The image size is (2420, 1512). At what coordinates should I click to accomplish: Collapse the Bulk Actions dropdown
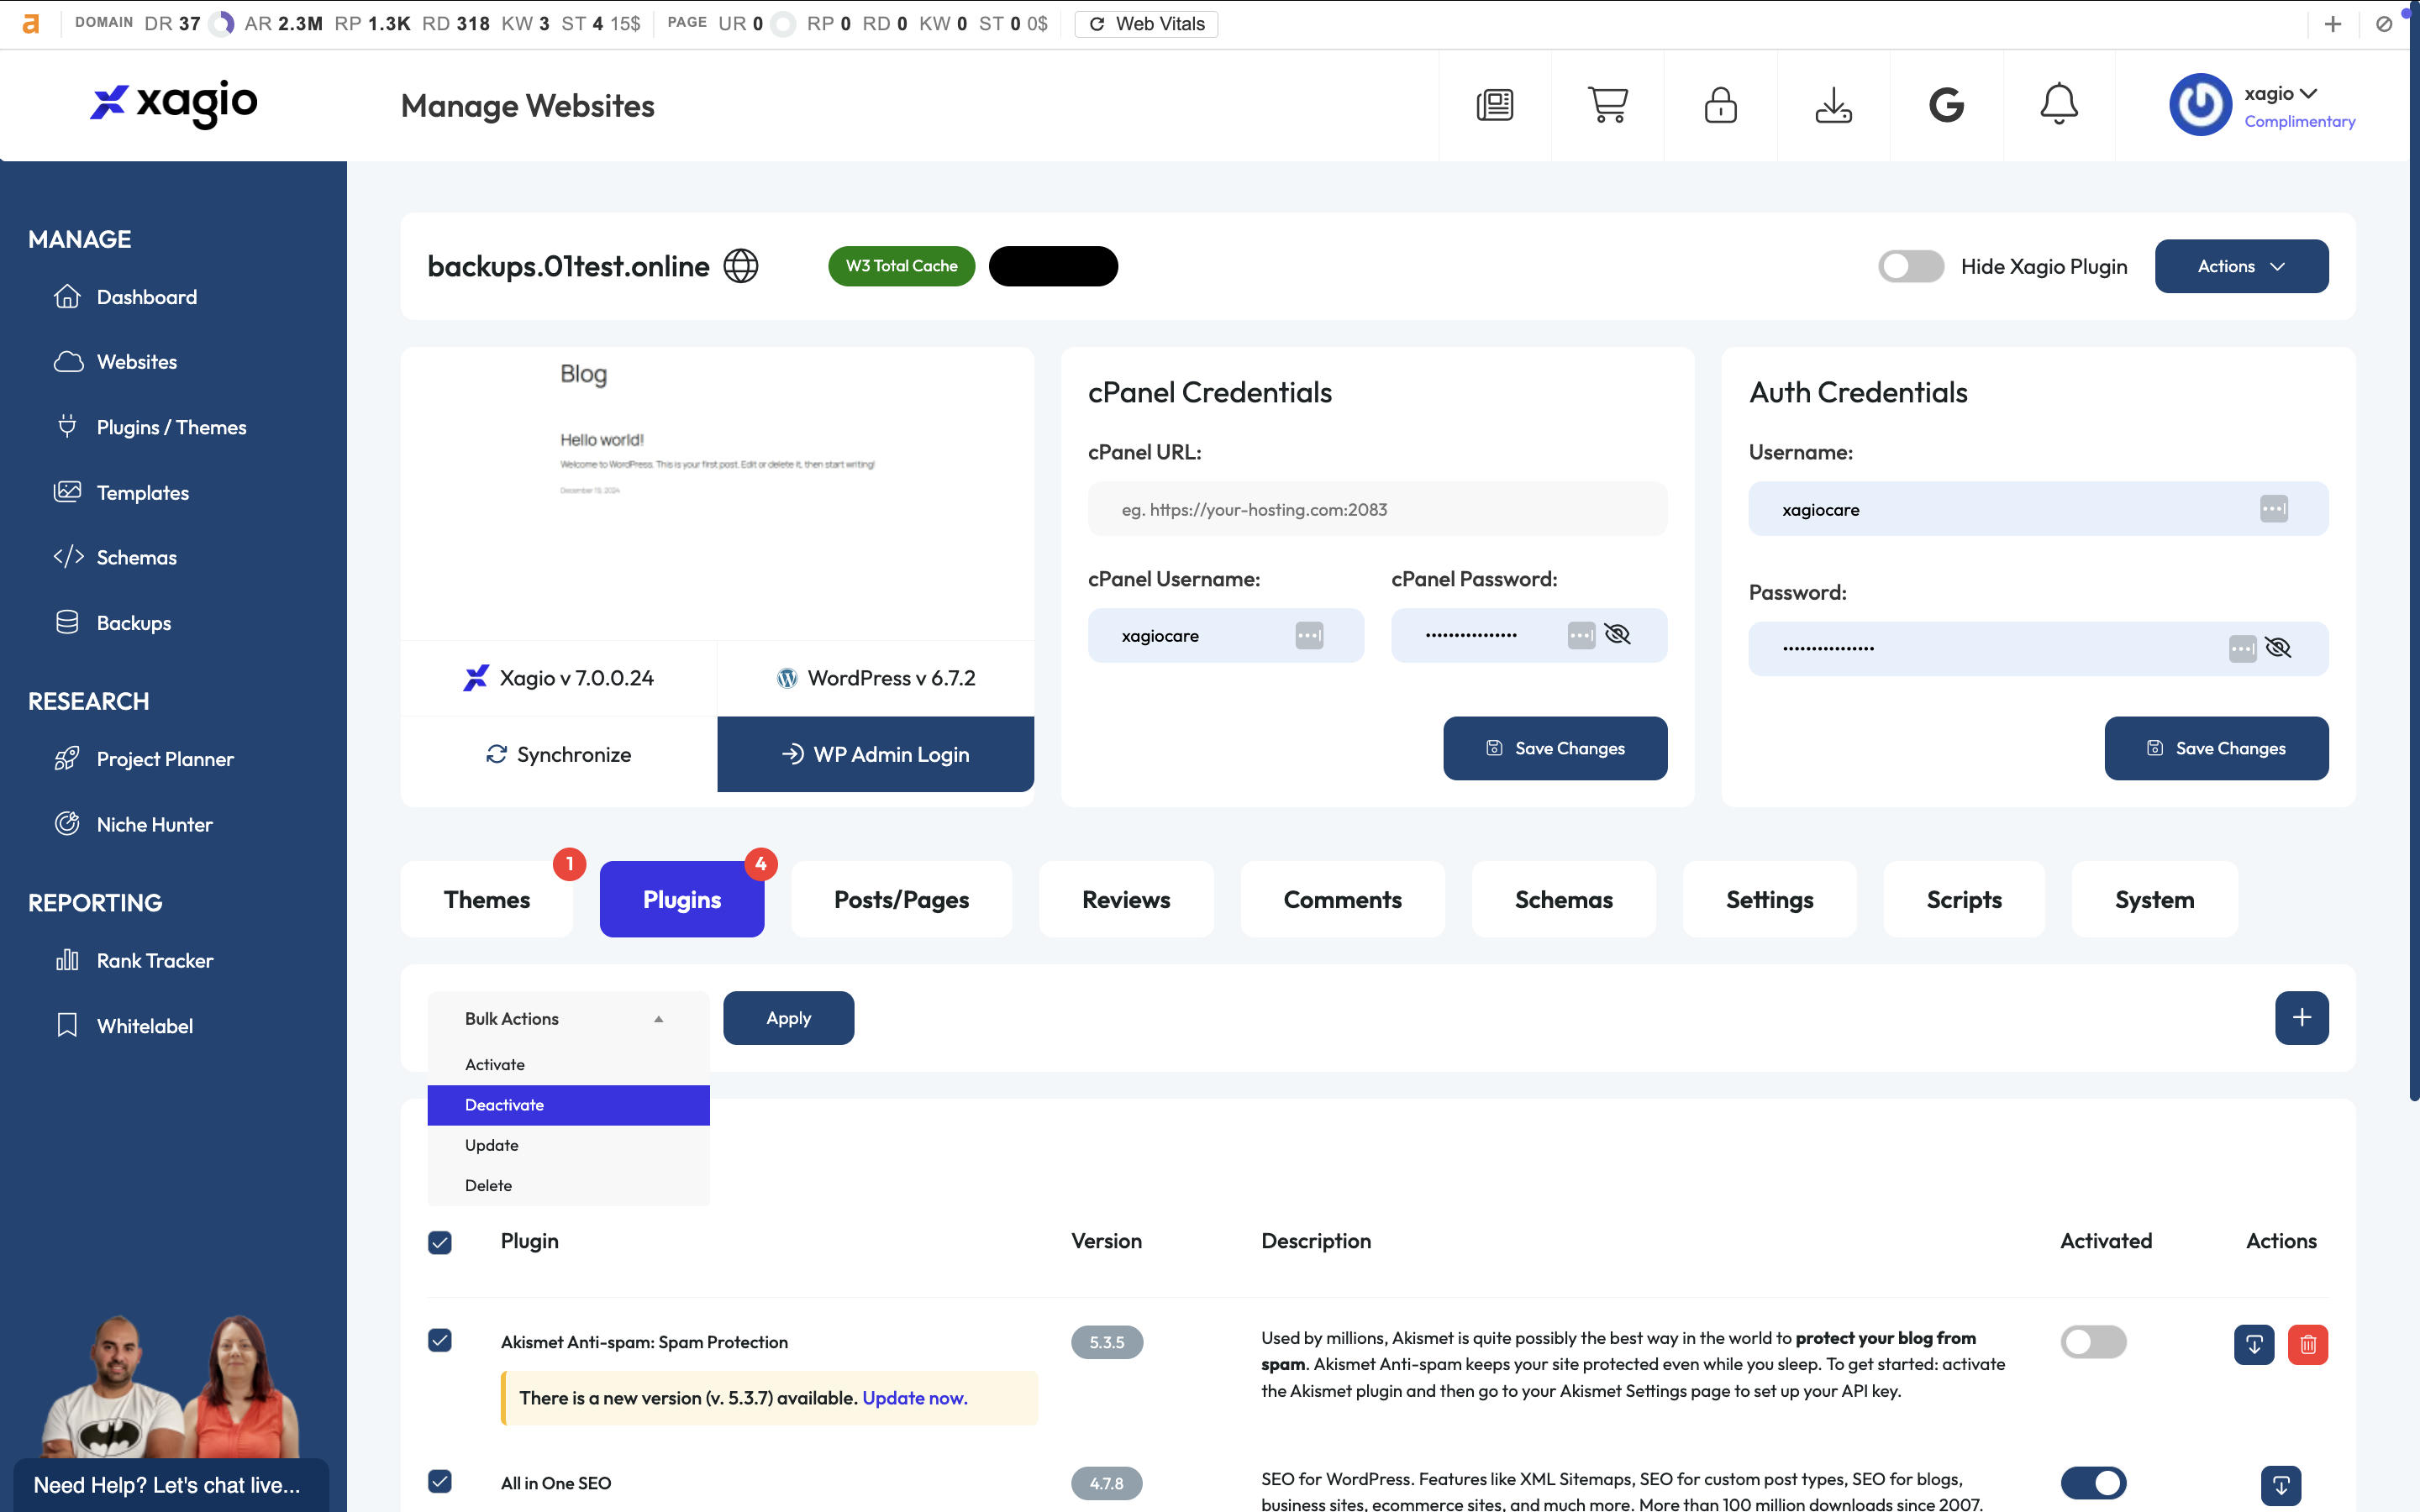(568, 1018)
